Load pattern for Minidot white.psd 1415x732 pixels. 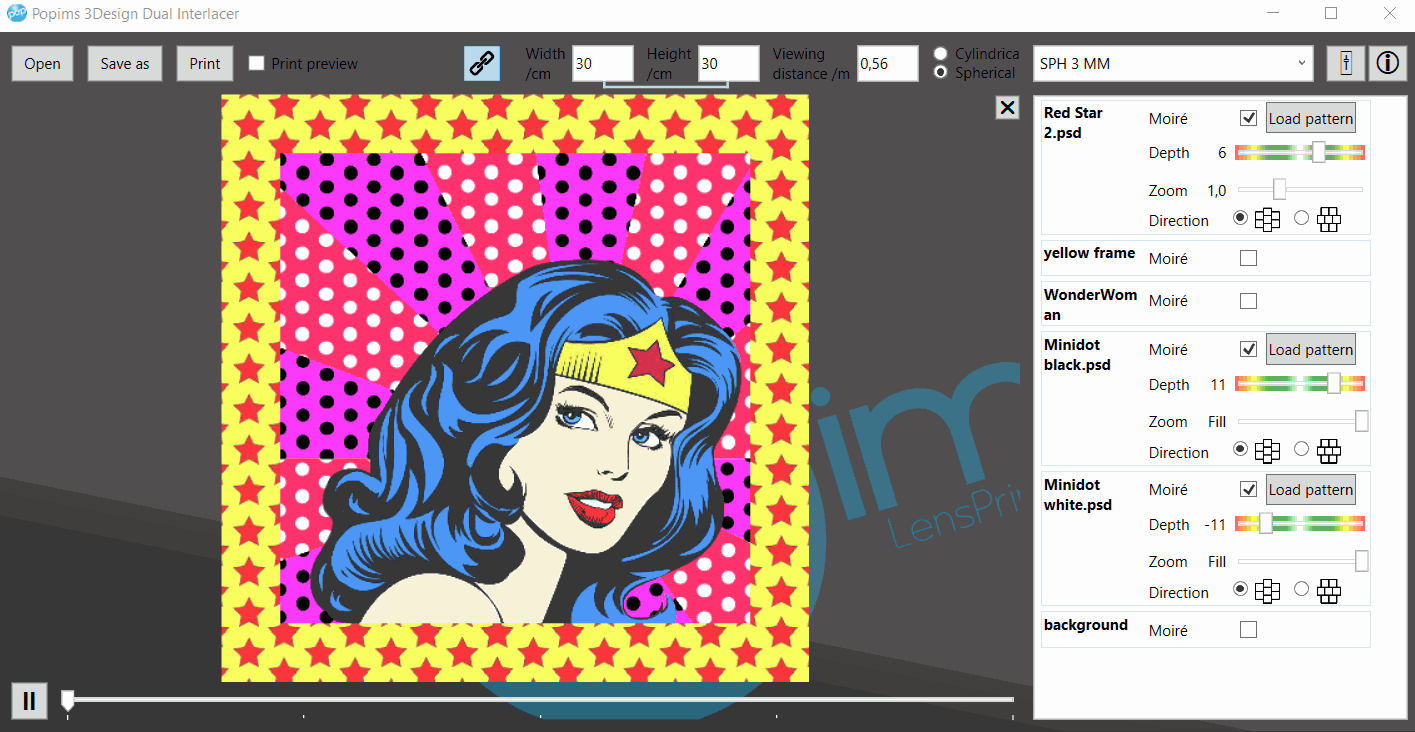(x=1310, y=489)
